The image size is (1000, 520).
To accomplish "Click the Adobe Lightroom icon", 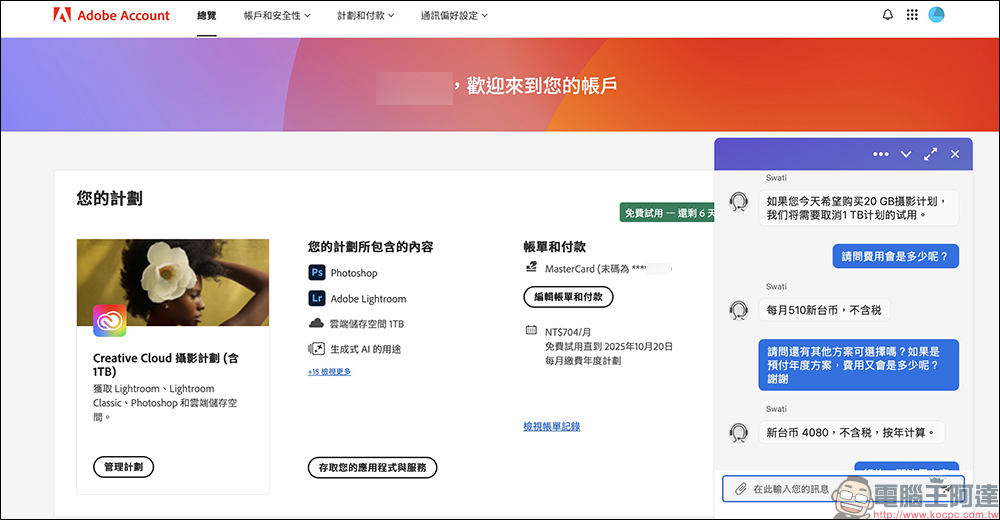I will [x=317, y=298].
